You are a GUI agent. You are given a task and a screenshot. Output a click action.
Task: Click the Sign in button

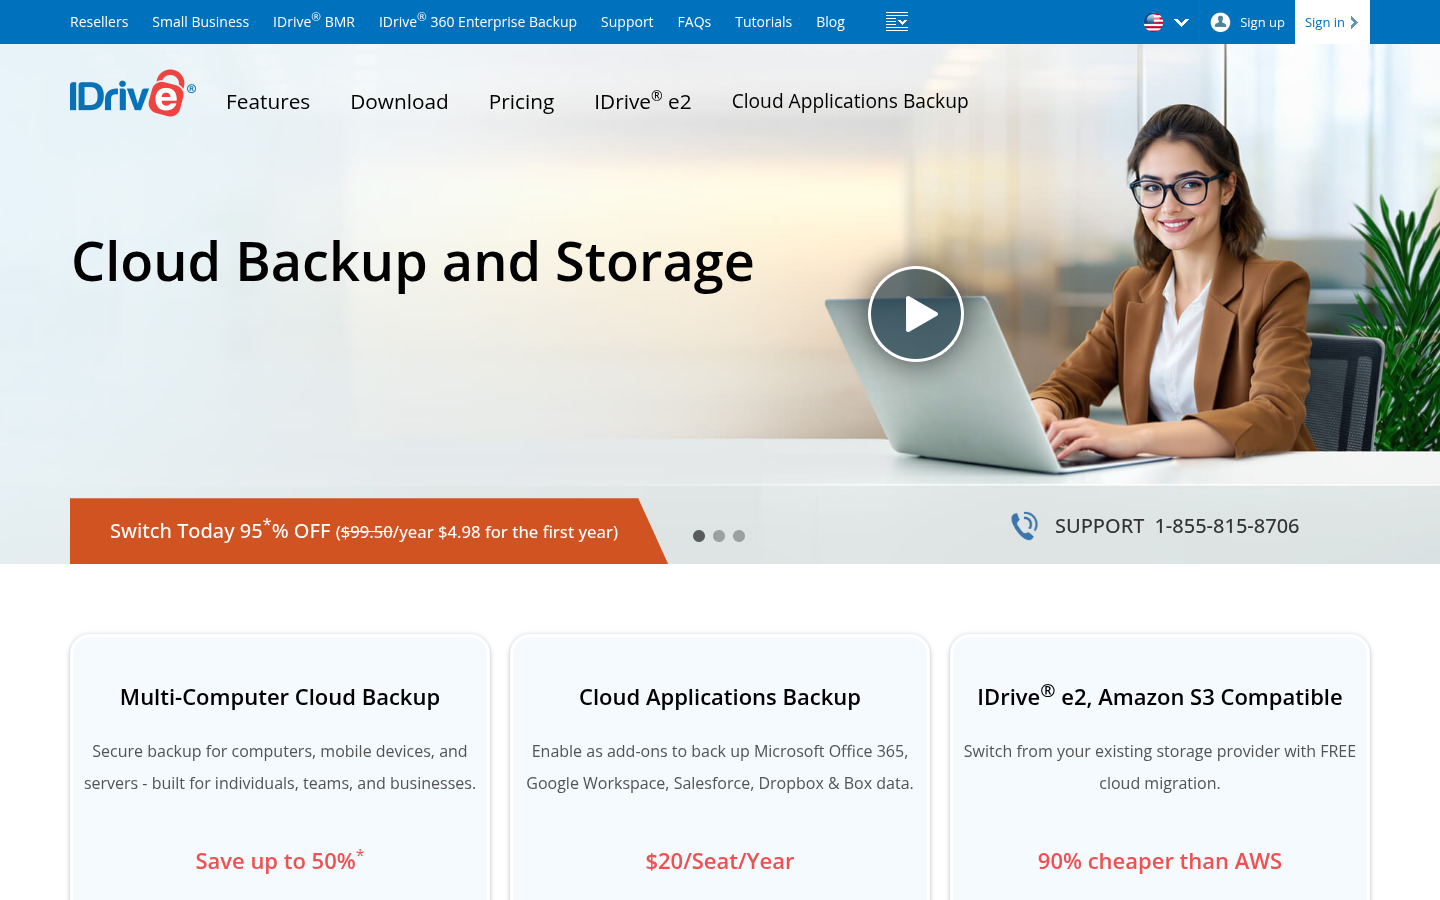coord(1332,22)
